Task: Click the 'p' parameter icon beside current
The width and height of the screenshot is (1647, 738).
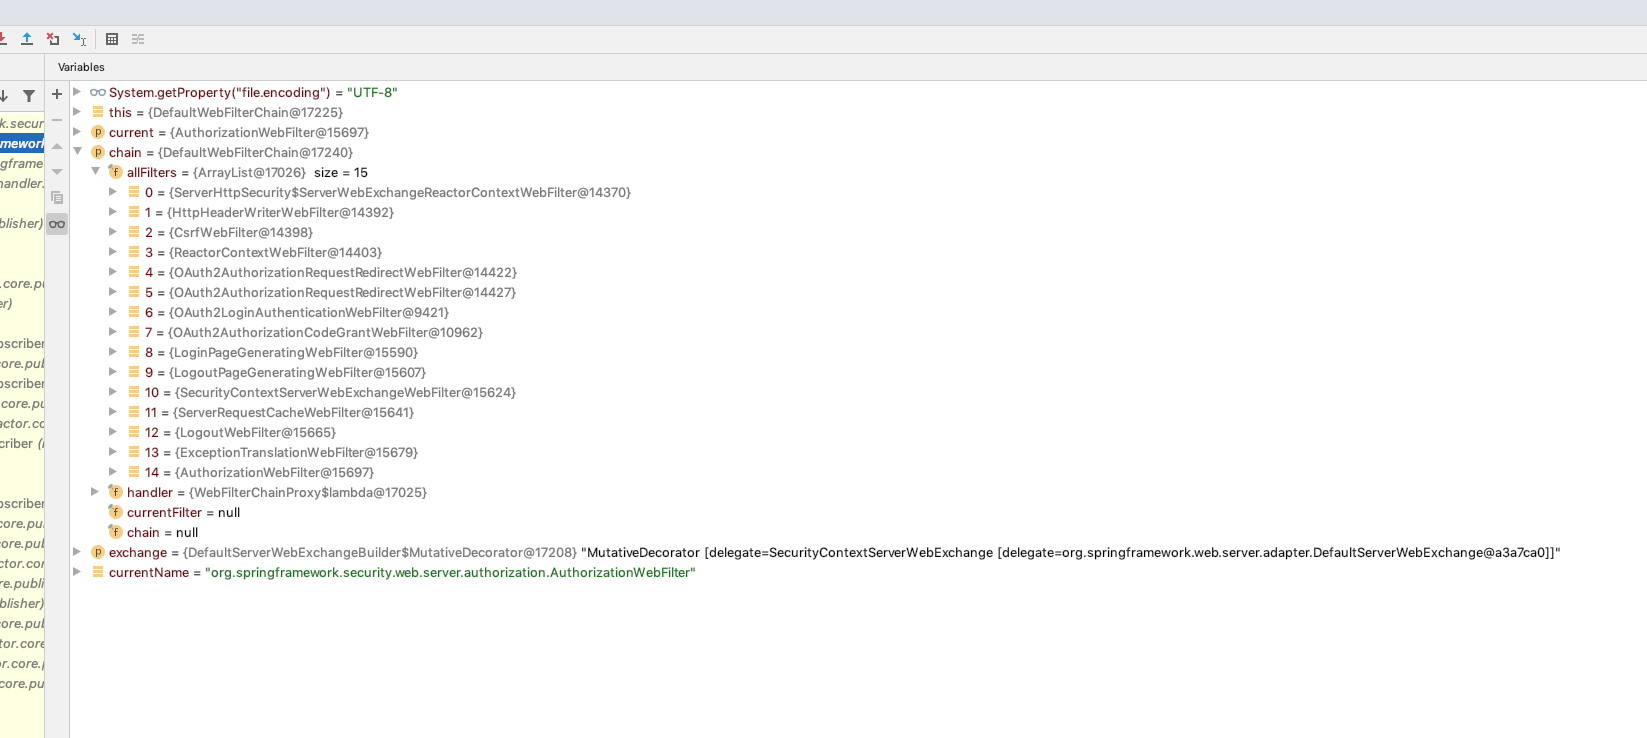Action: [98, 132]
